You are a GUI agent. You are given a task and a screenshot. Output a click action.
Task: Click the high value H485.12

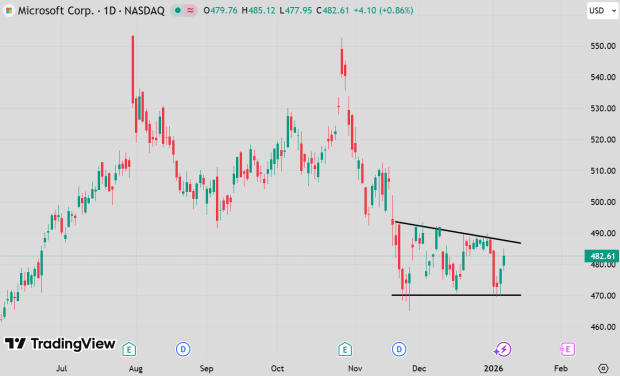[258, 11]
